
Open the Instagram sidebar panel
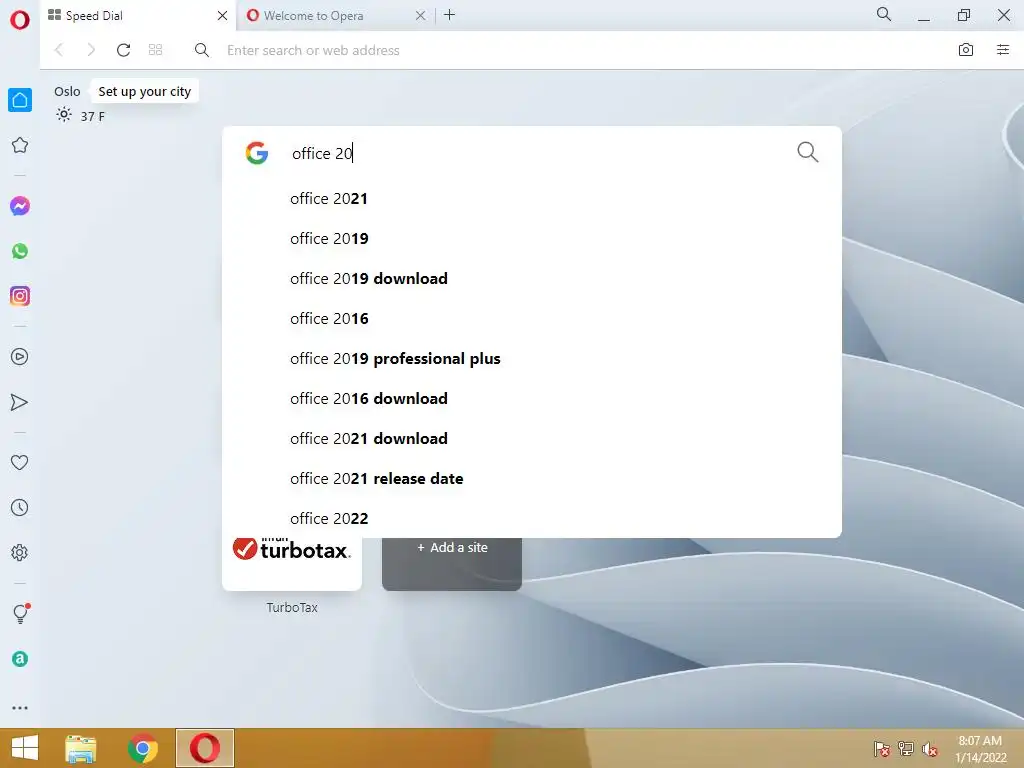(20, 296)
